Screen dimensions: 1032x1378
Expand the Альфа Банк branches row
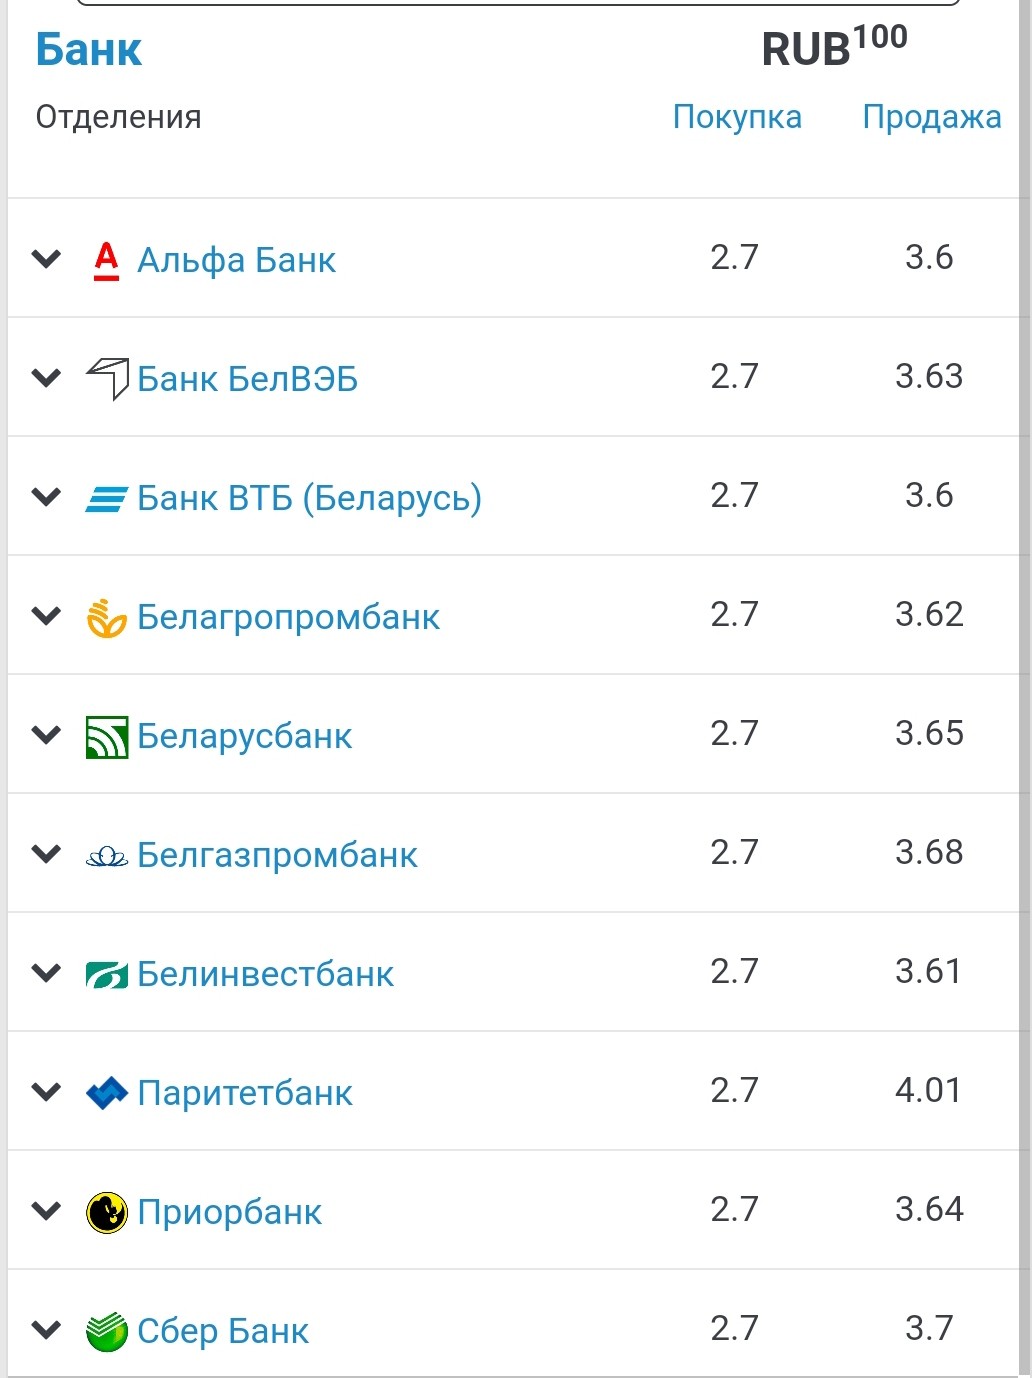pyautogui.click(x=46, y=260)
